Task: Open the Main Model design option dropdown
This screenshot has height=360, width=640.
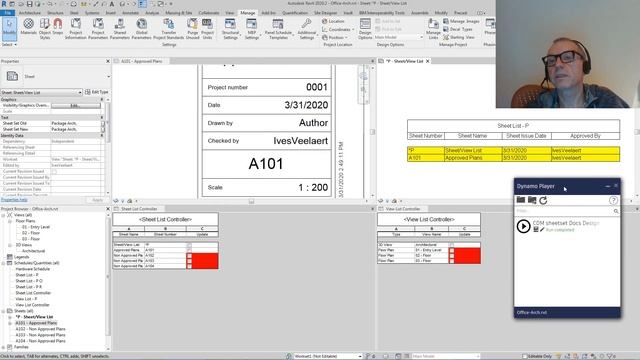Action: pyautogui.click(x=398, y=37)
